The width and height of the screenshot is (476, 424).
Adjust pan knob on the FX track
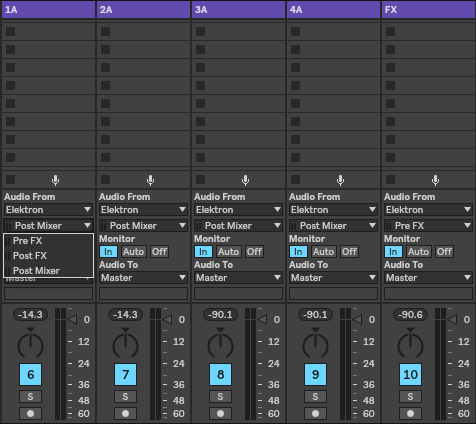click(x=410, y=345)
